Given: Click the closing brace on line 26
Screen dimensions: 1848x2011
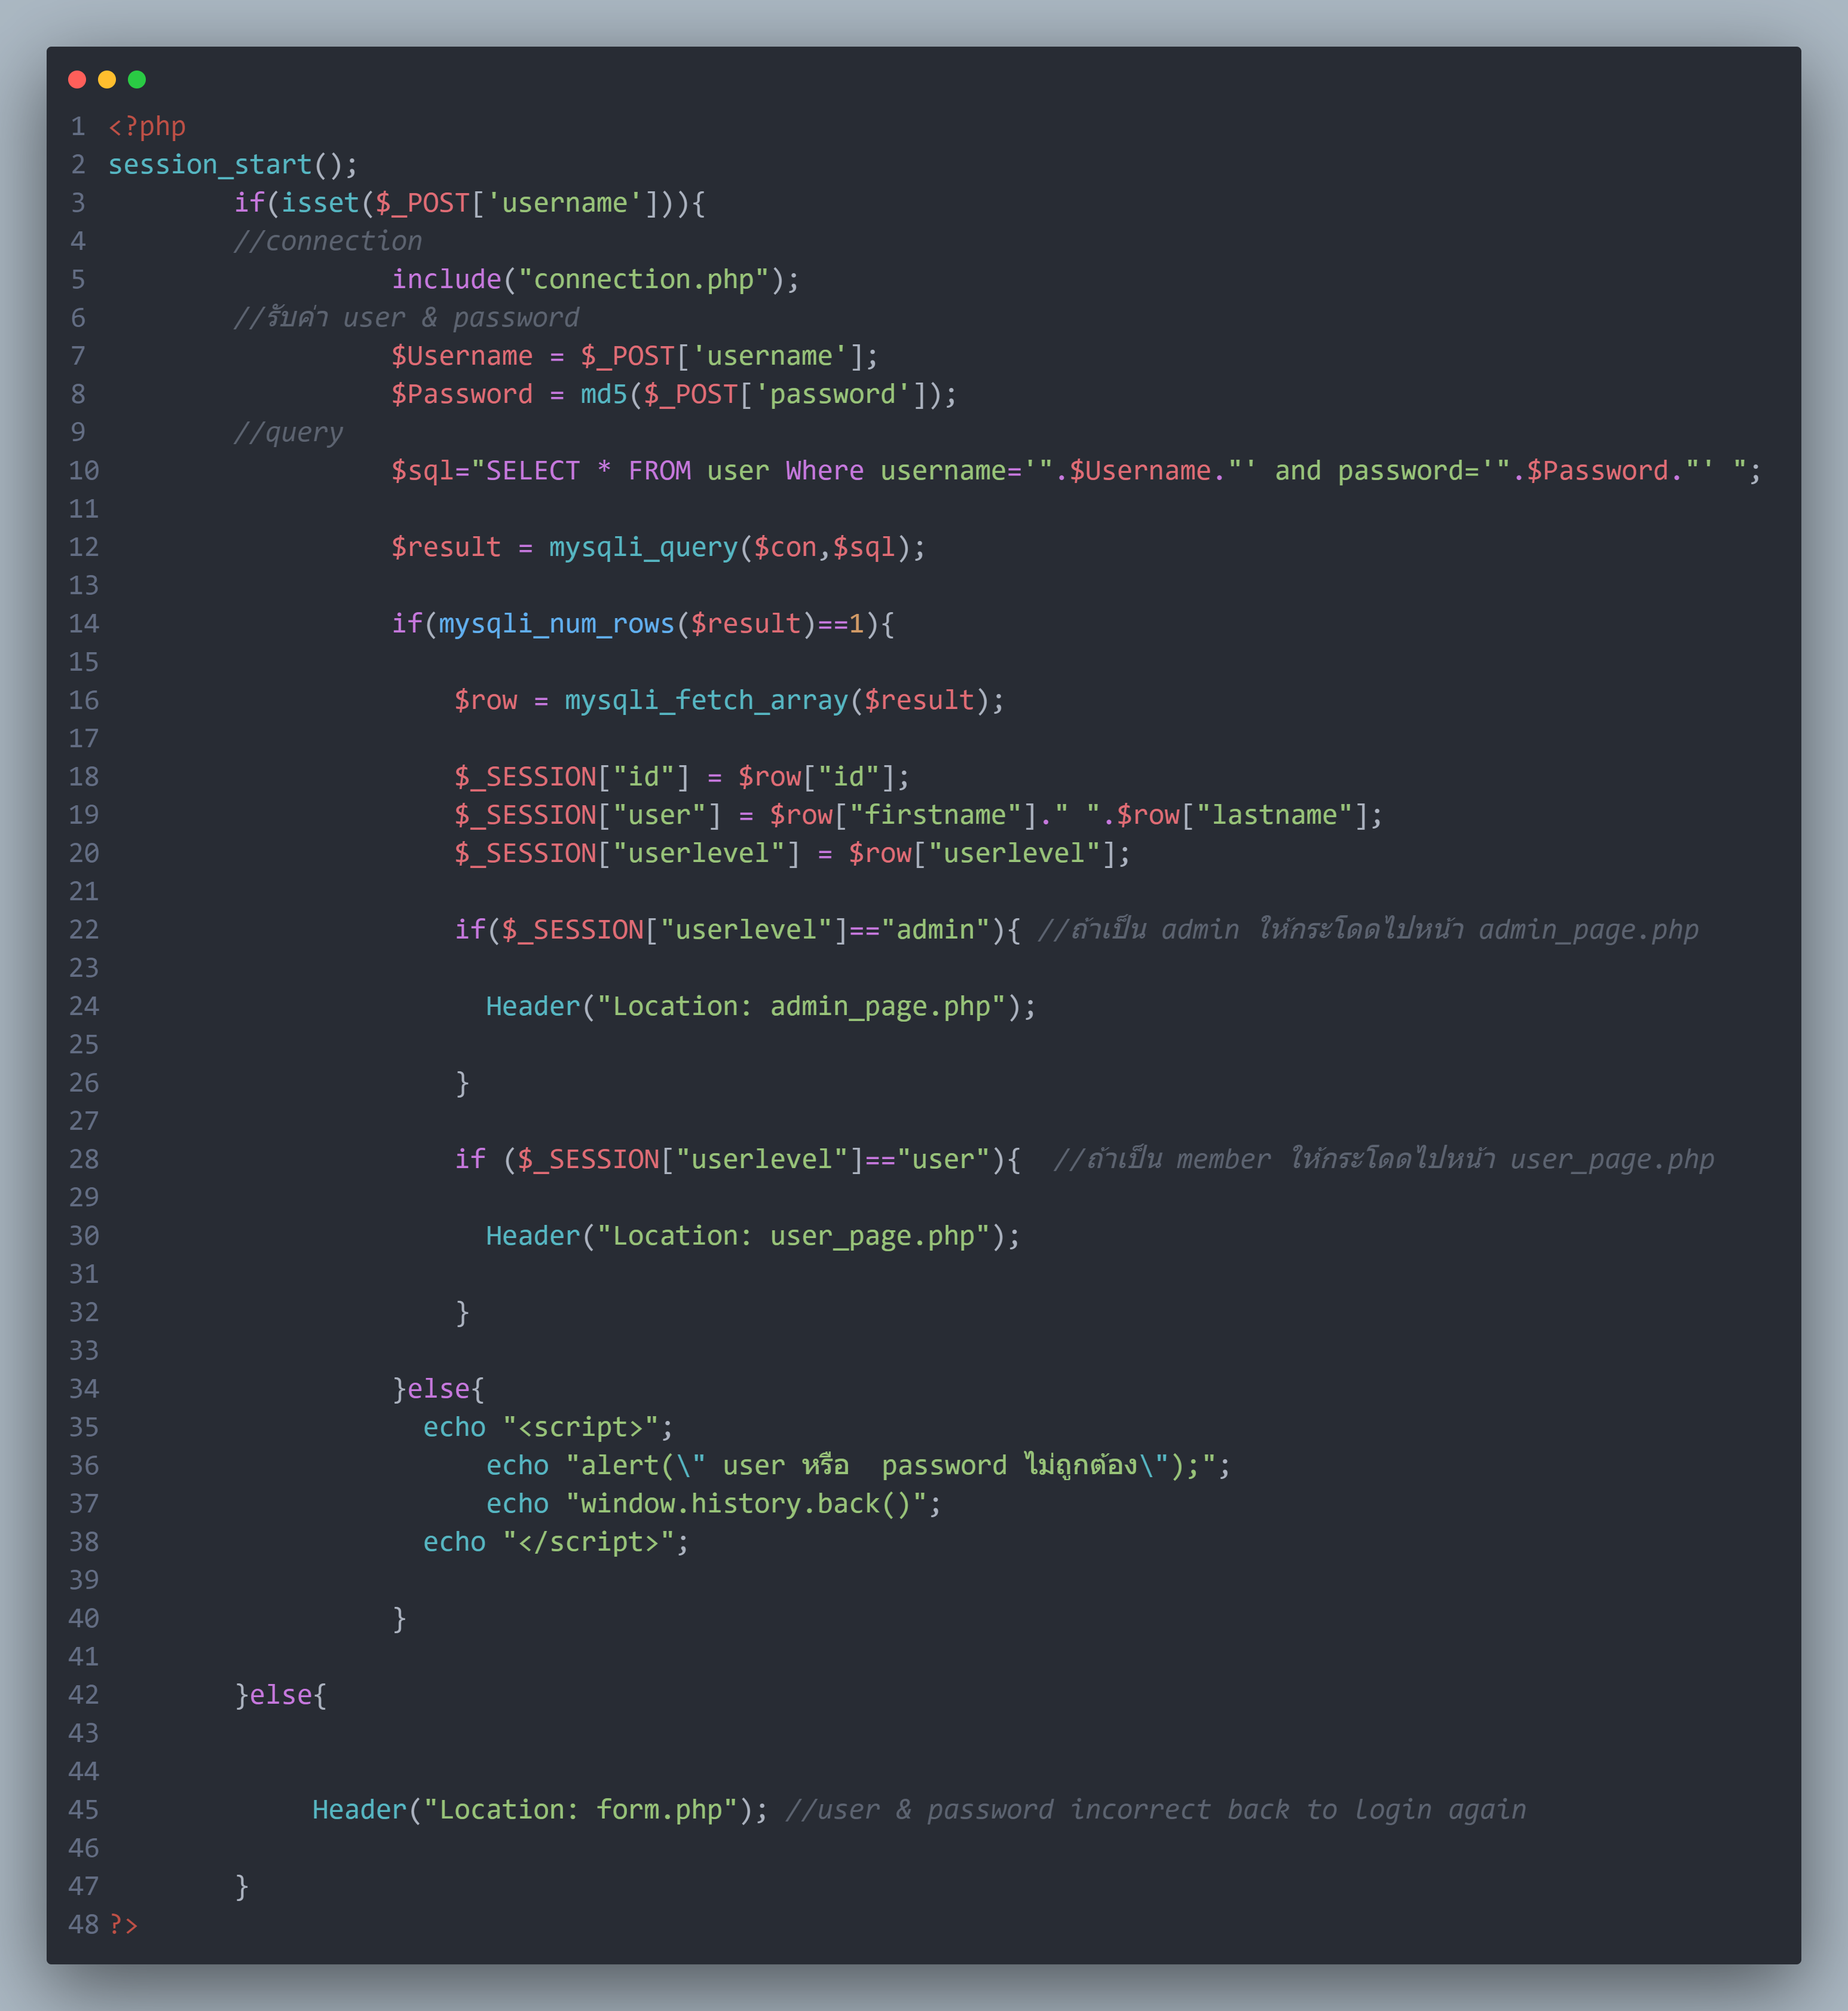Looking at the screenshot, I should click(462, 1083).
